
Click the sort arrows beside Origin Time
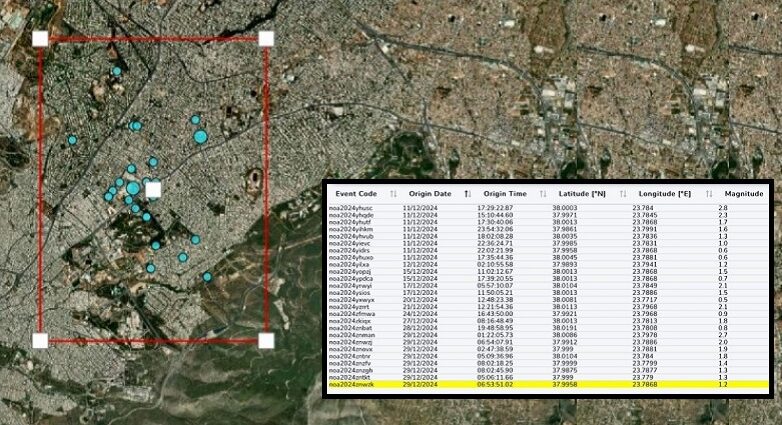(542, 193)
